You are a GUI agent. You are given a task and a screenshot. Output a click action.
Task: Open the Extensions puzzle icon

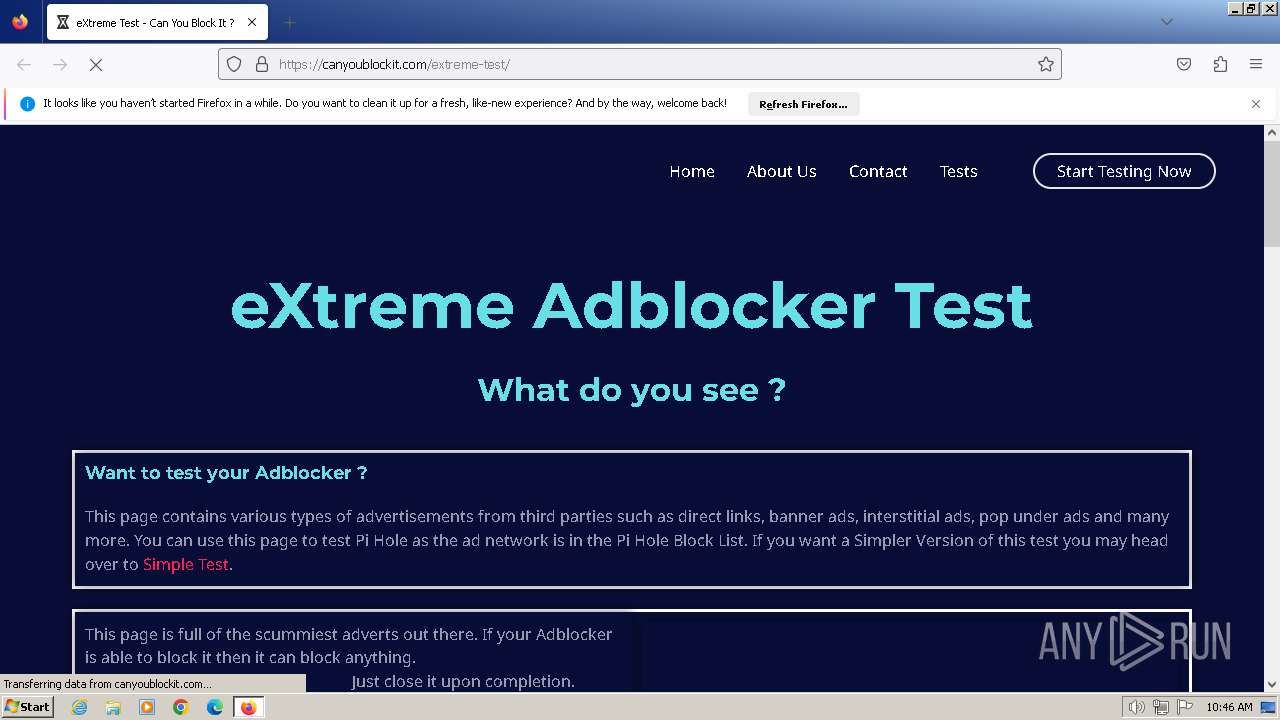[1220, 64]
